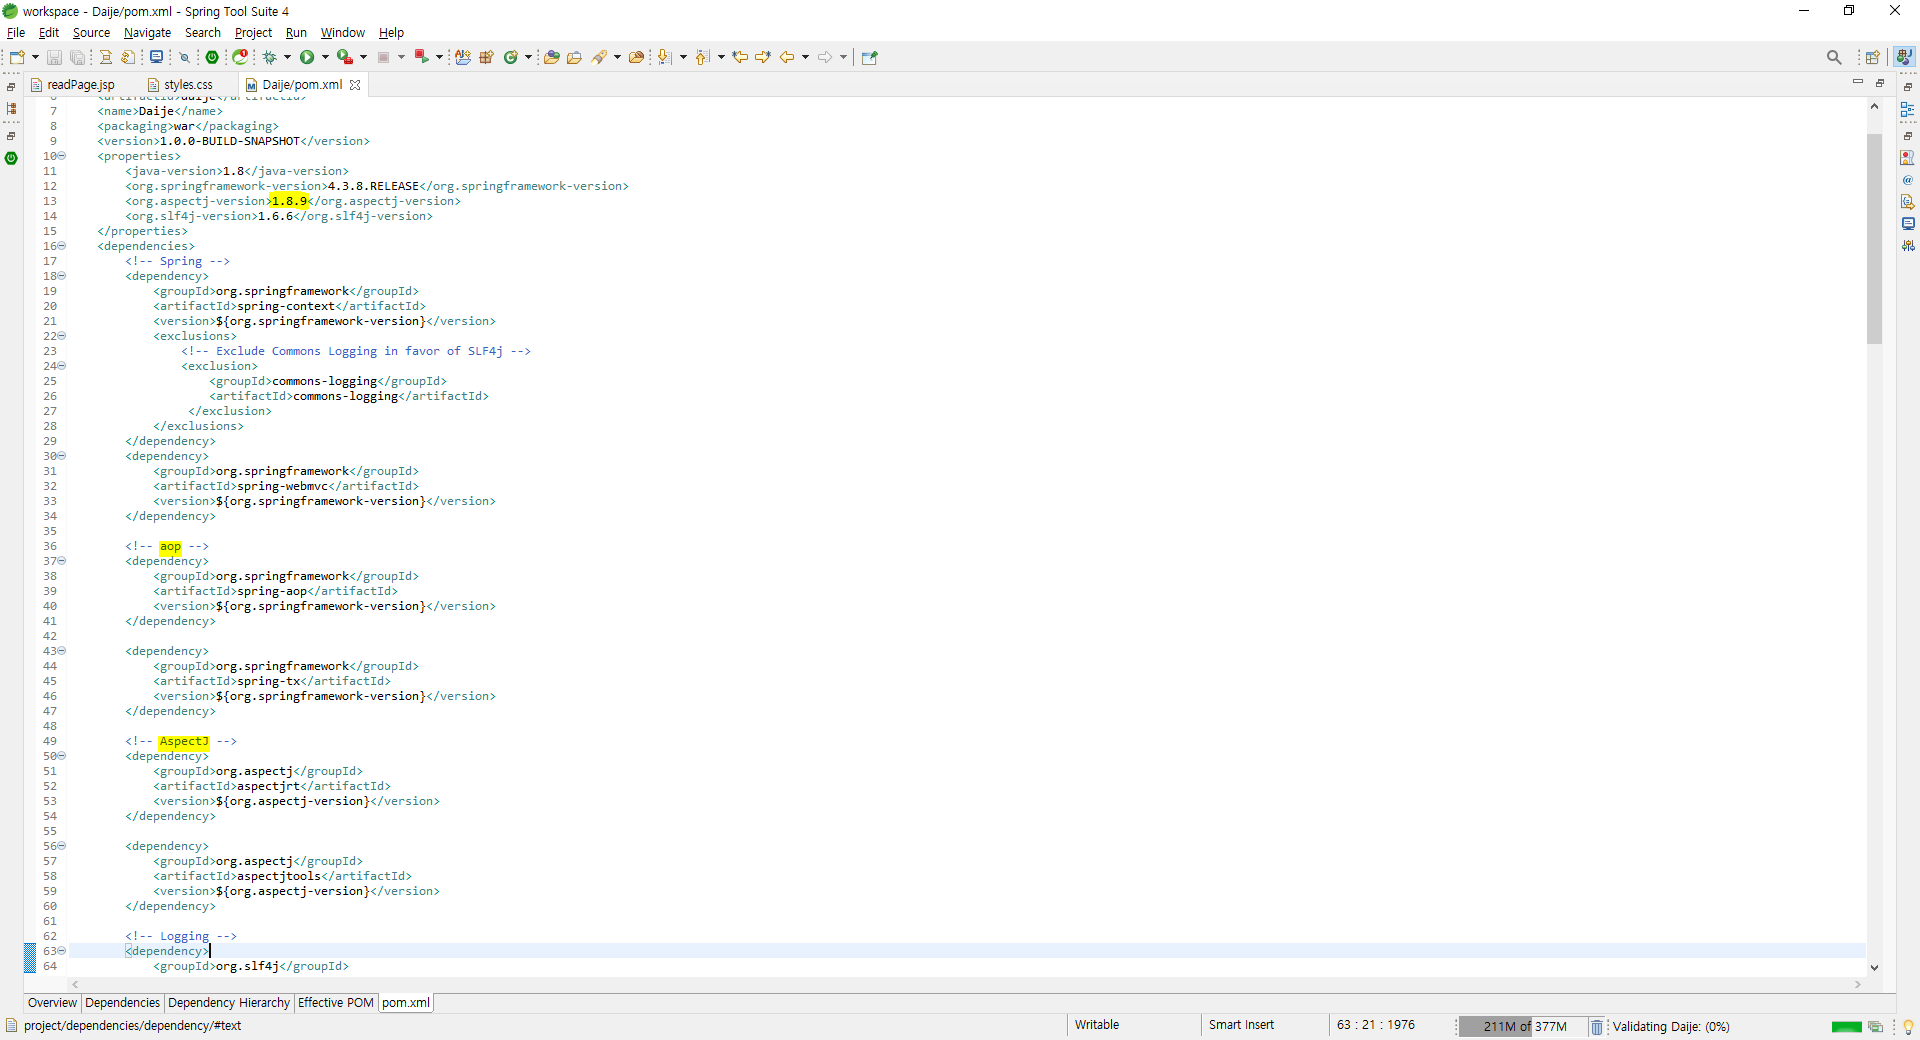
Task: Open the global search magnifier
Action: 1834,57
